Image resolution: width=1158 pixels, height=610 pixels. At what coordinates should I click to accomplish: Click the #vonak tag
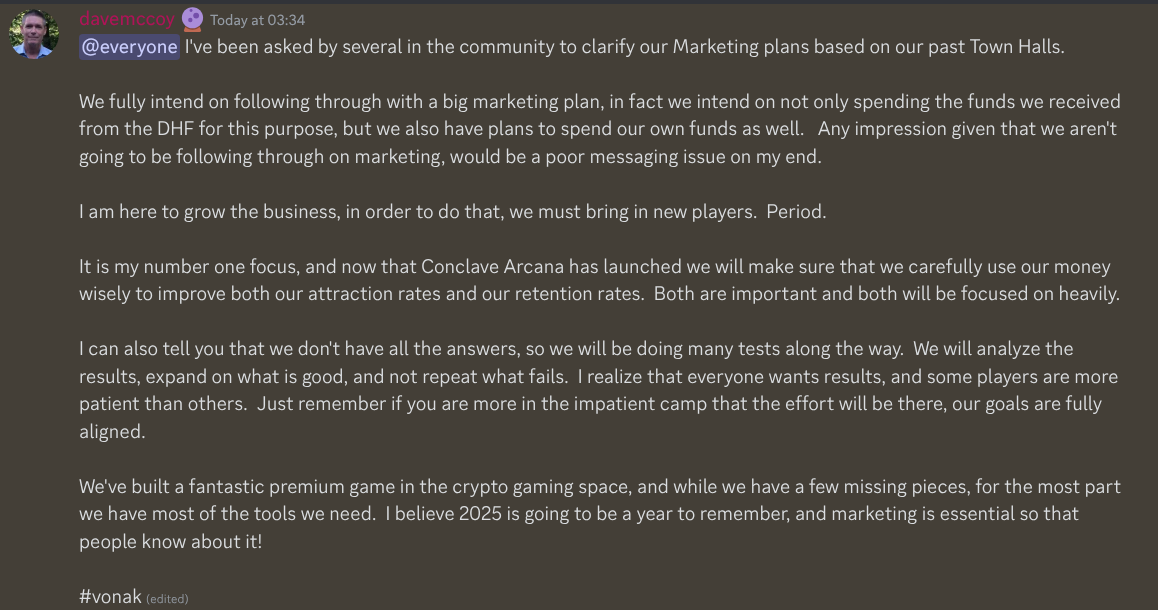coord(110,597)
